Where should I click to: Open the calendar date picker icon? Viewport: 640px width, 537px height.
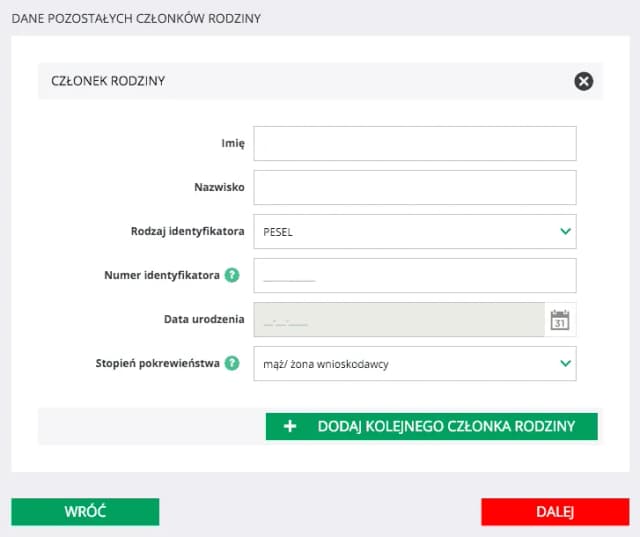(560, 320)
